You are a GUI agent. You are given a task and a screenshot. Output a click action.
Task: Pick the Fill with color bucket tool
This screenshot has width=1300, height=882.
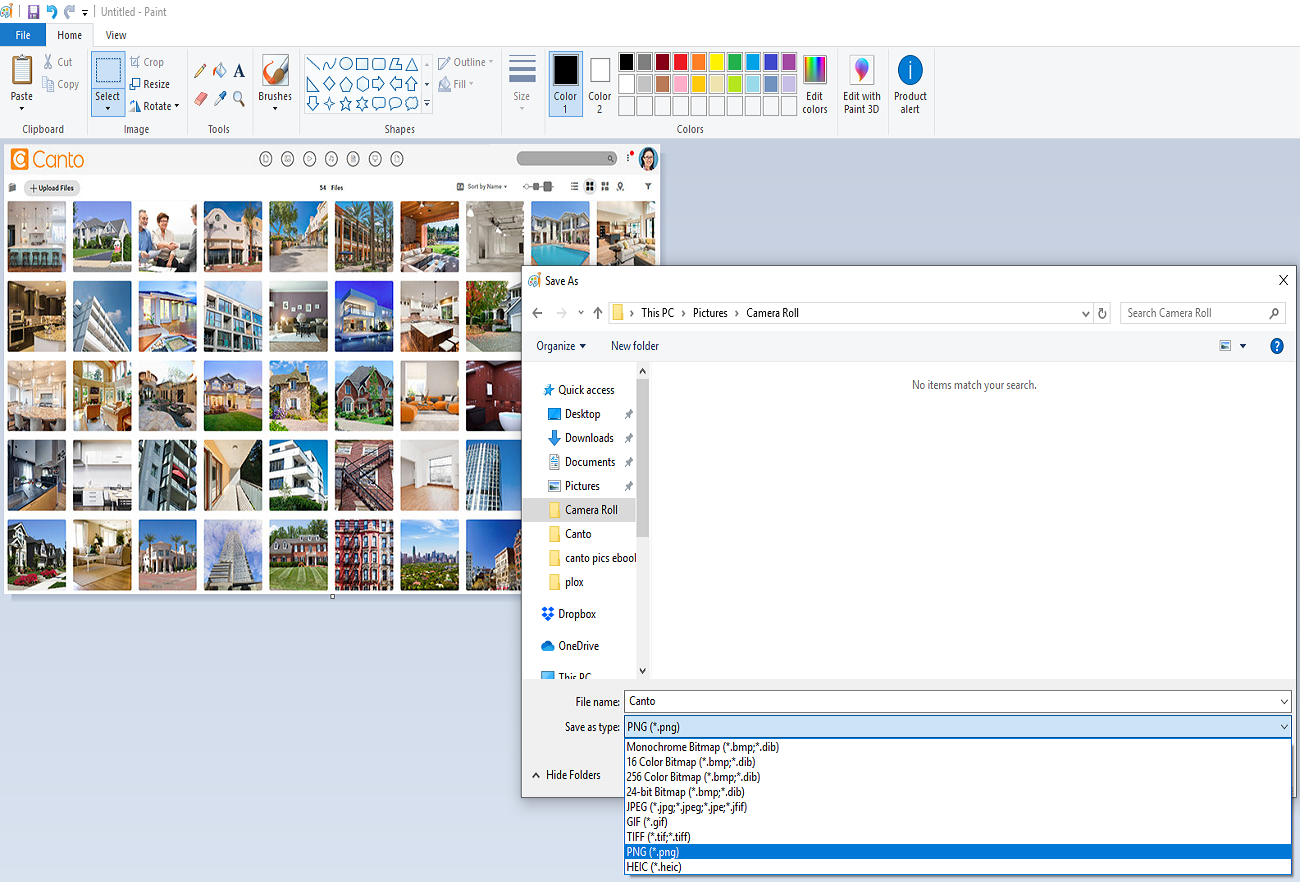click(219, 70)
